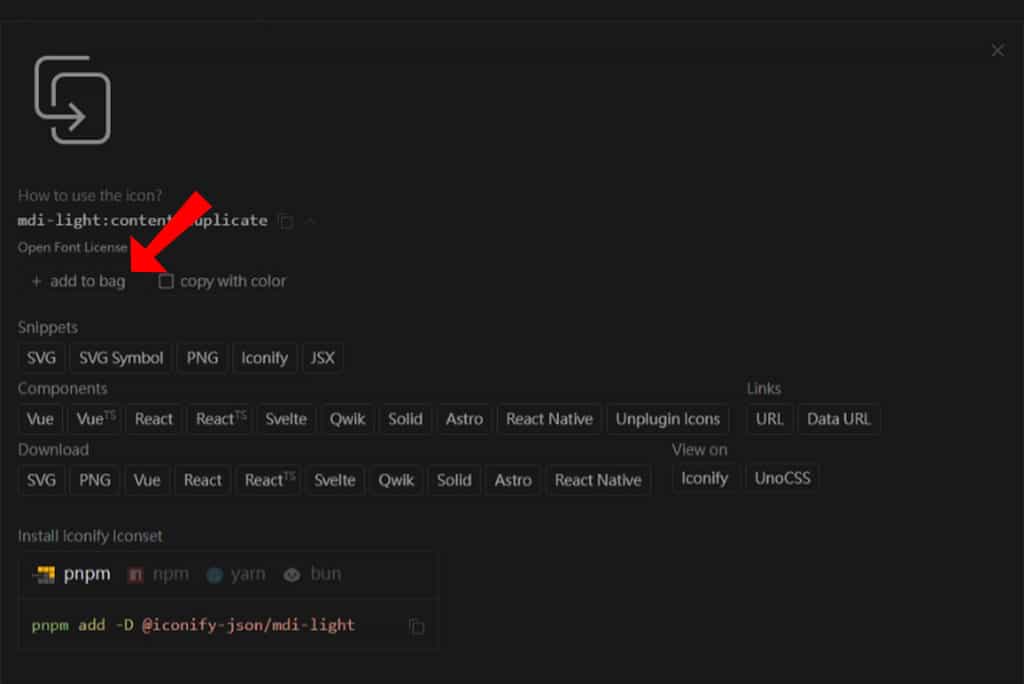Copy the React TS component under Components

[x=221, y=419]
